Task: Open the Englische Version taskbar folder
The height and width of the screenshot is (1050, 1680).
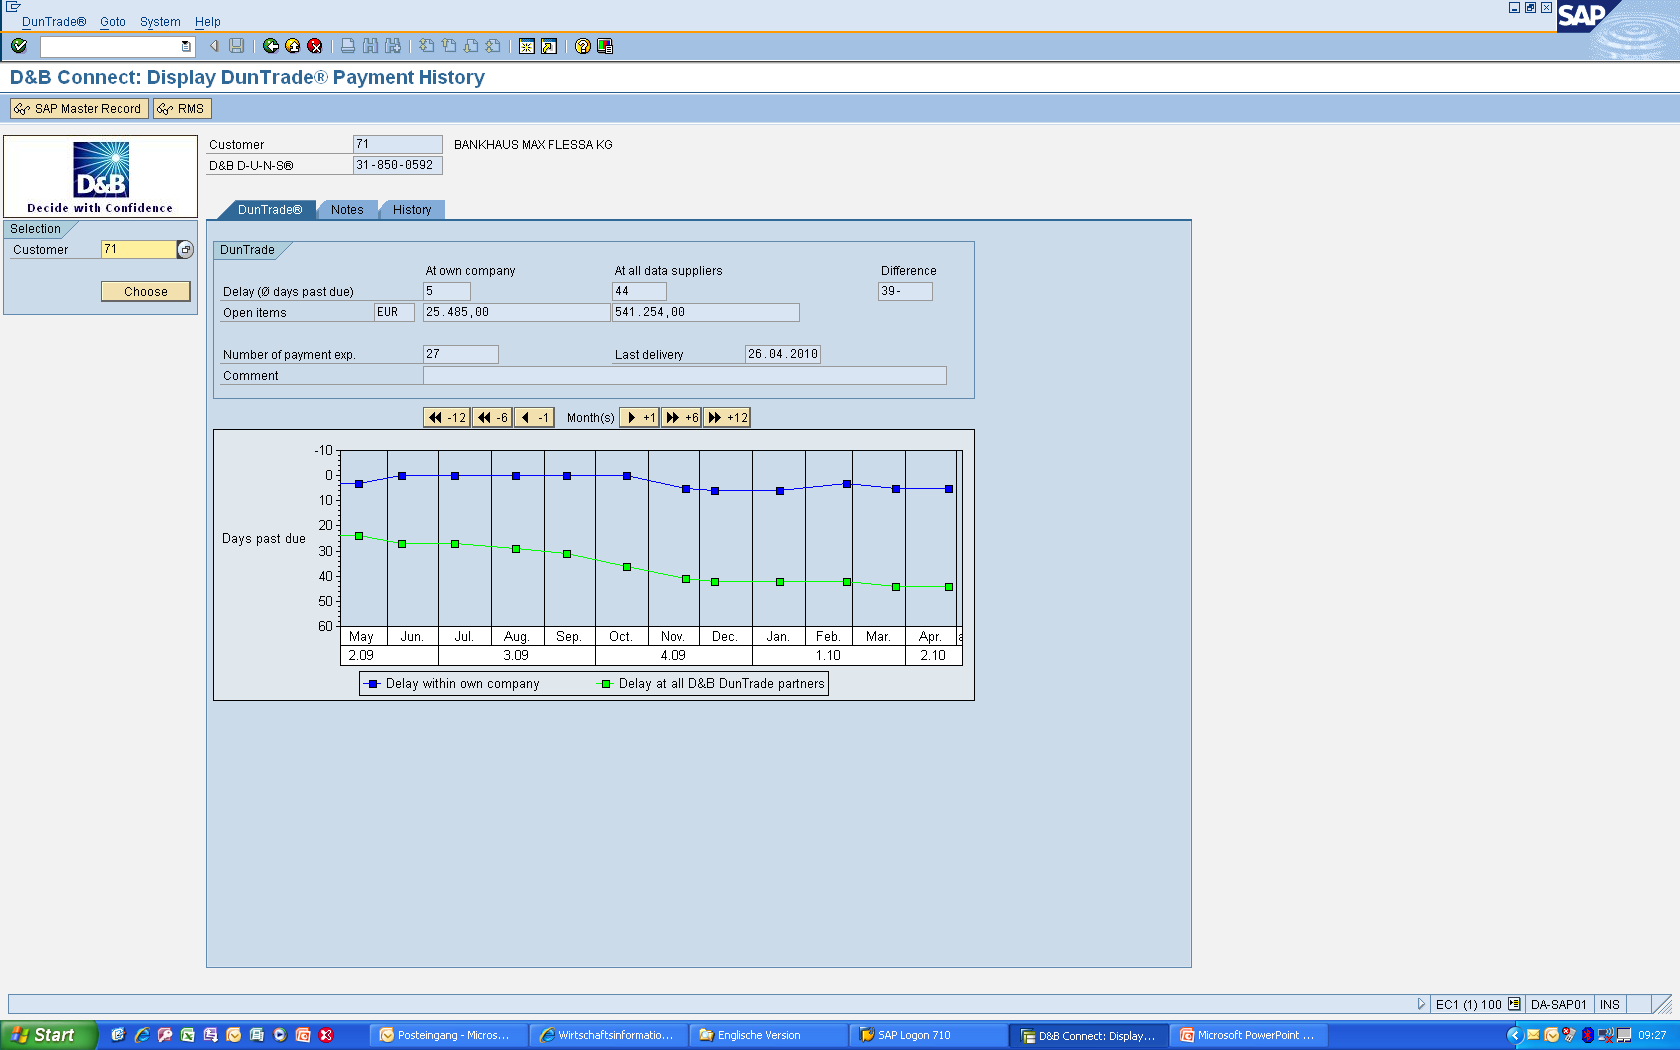Action: (767, 1035)
